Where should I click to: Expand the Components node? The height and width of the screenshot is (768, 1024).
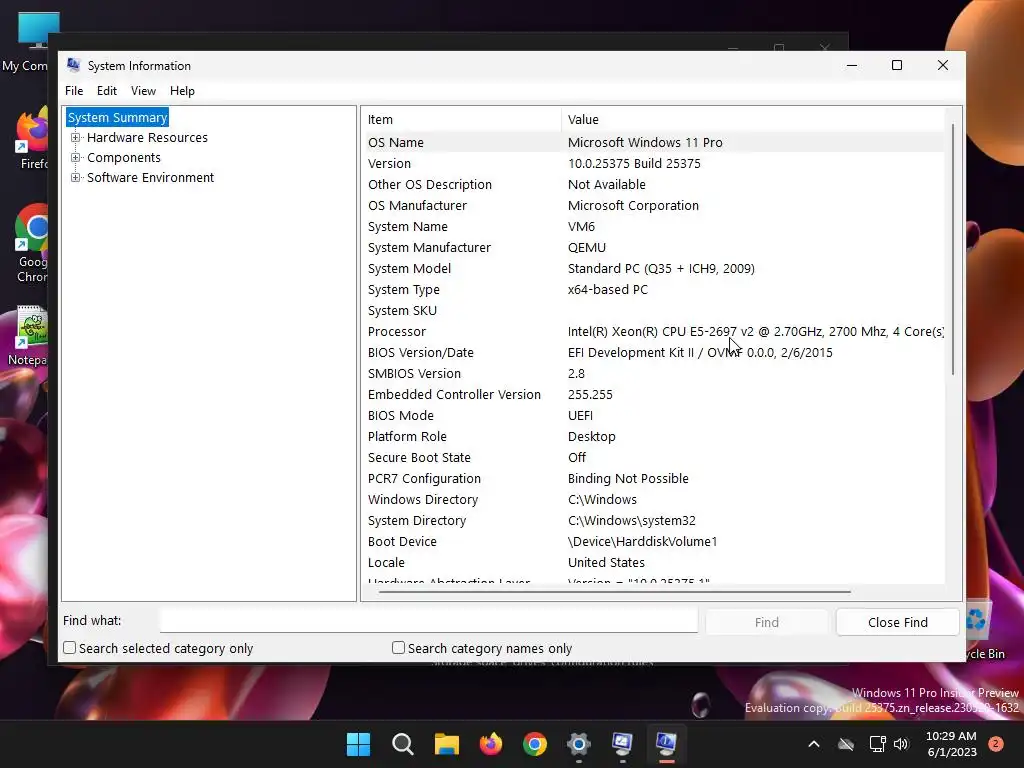point(76,157)
